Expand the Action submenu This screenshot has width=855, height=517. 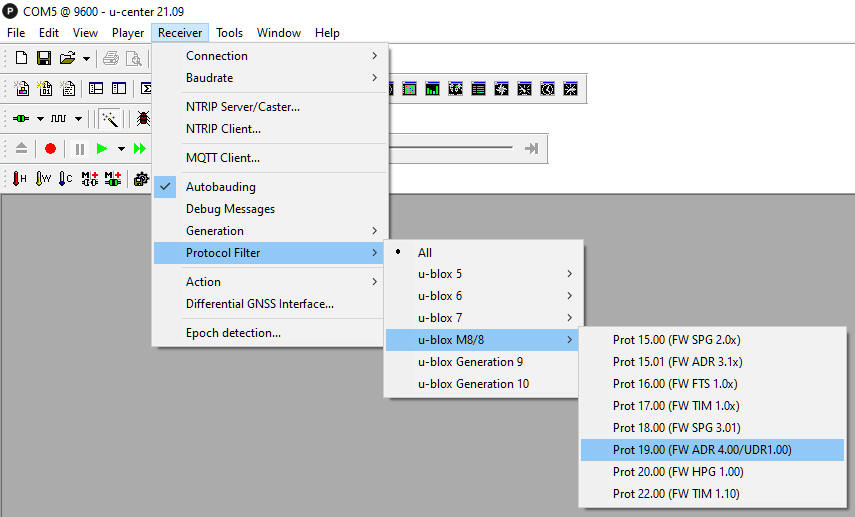(270, 281)
